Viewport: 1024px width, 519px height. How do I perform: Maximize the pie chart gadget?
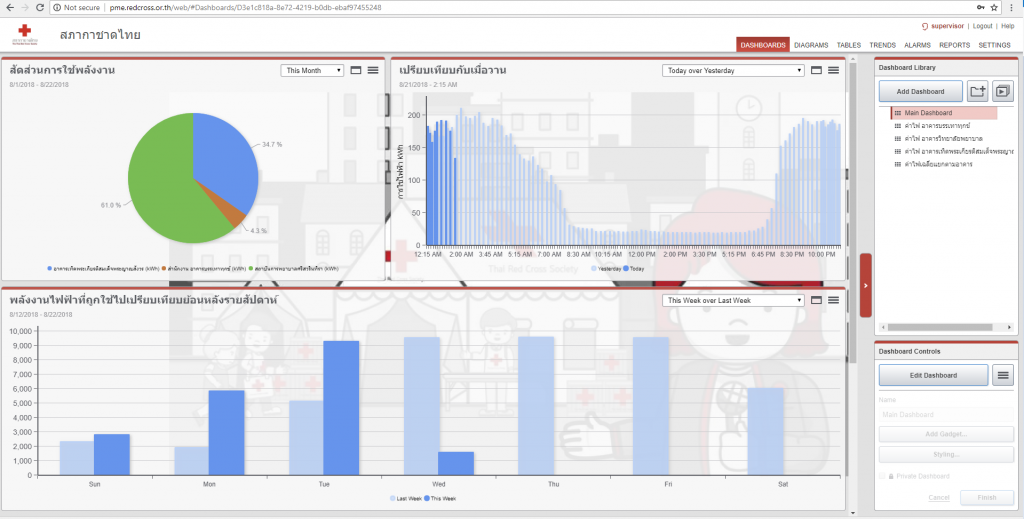(356, 70)
